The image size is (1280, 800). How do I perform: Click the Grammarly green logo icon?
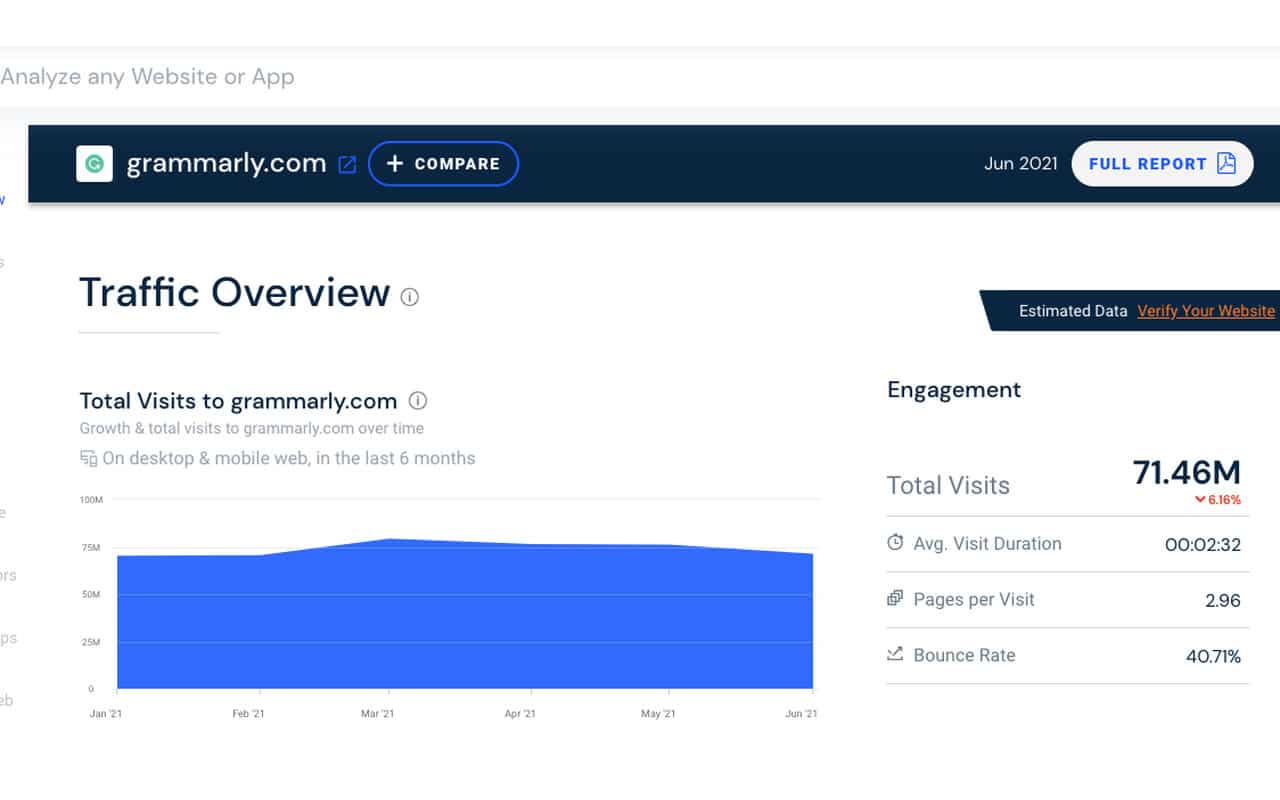click(x=94, y=164)
